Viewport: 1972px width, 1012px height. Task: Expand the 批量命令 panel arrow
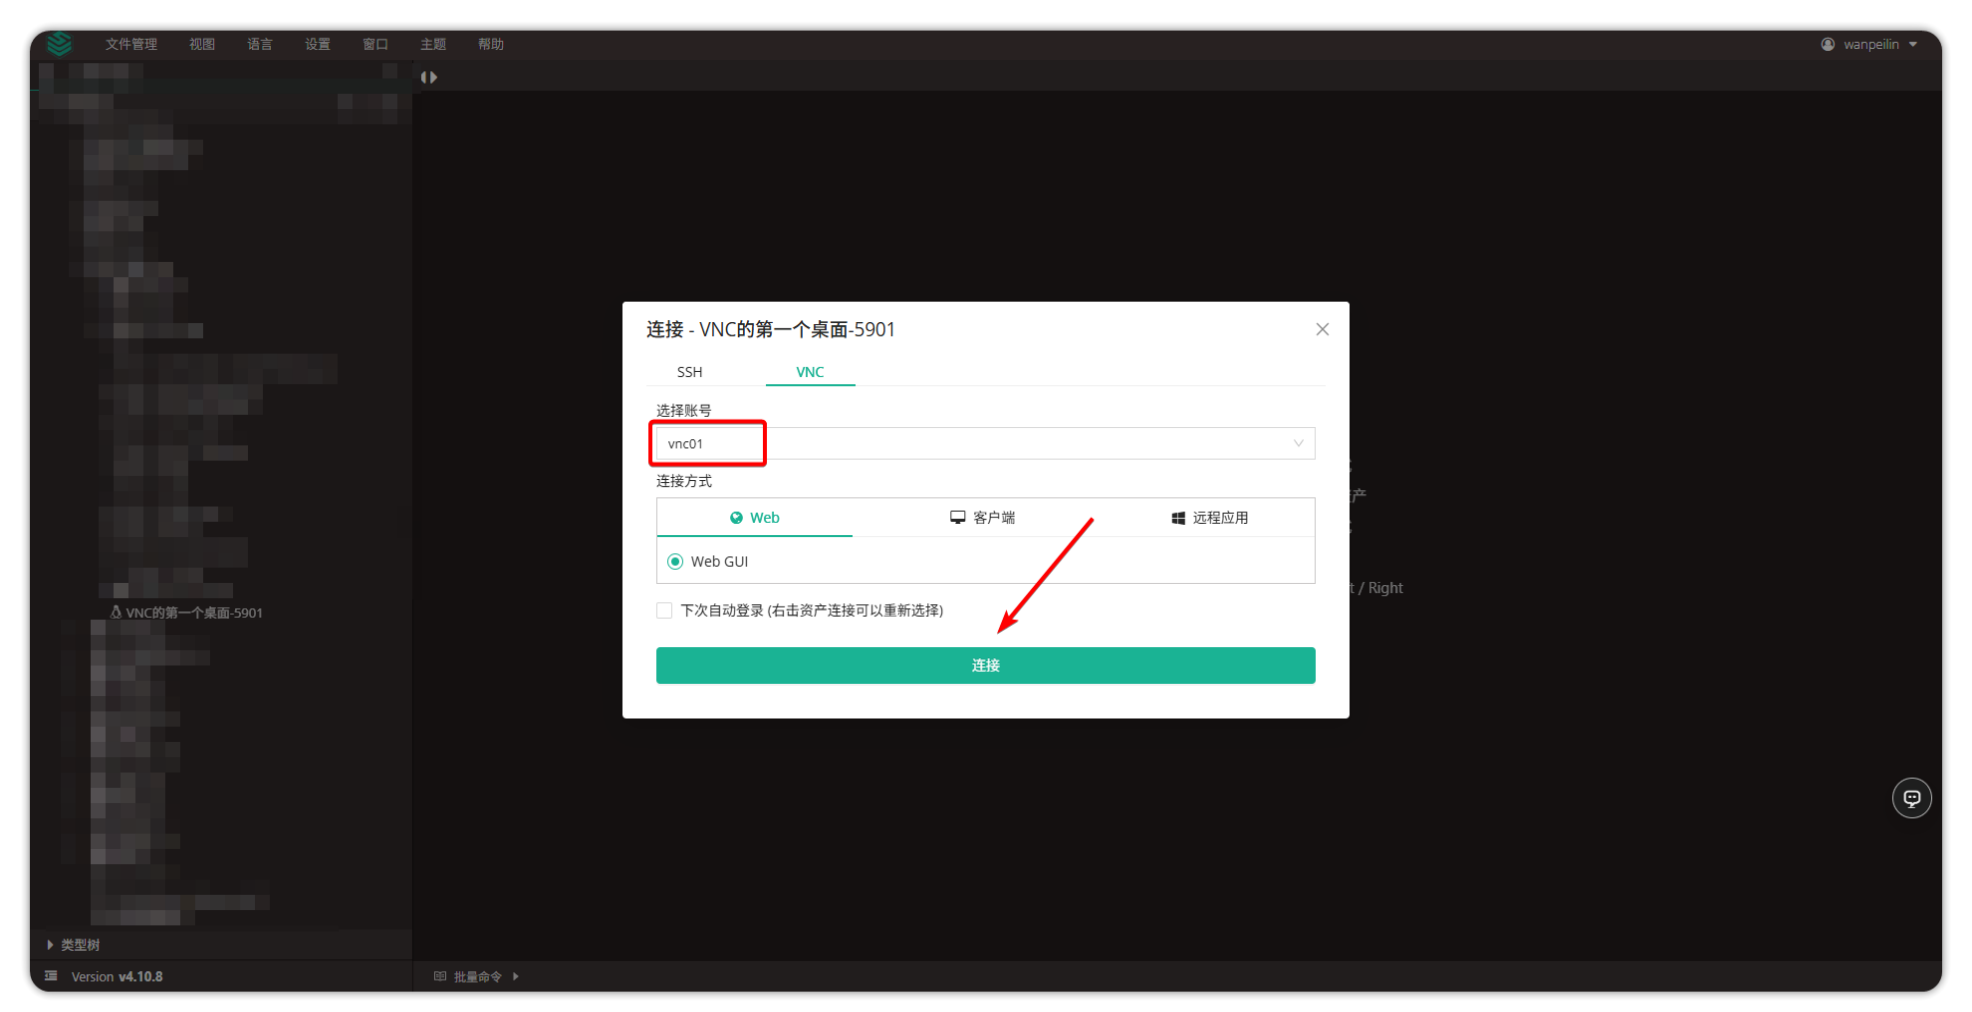tap(516, 976)
